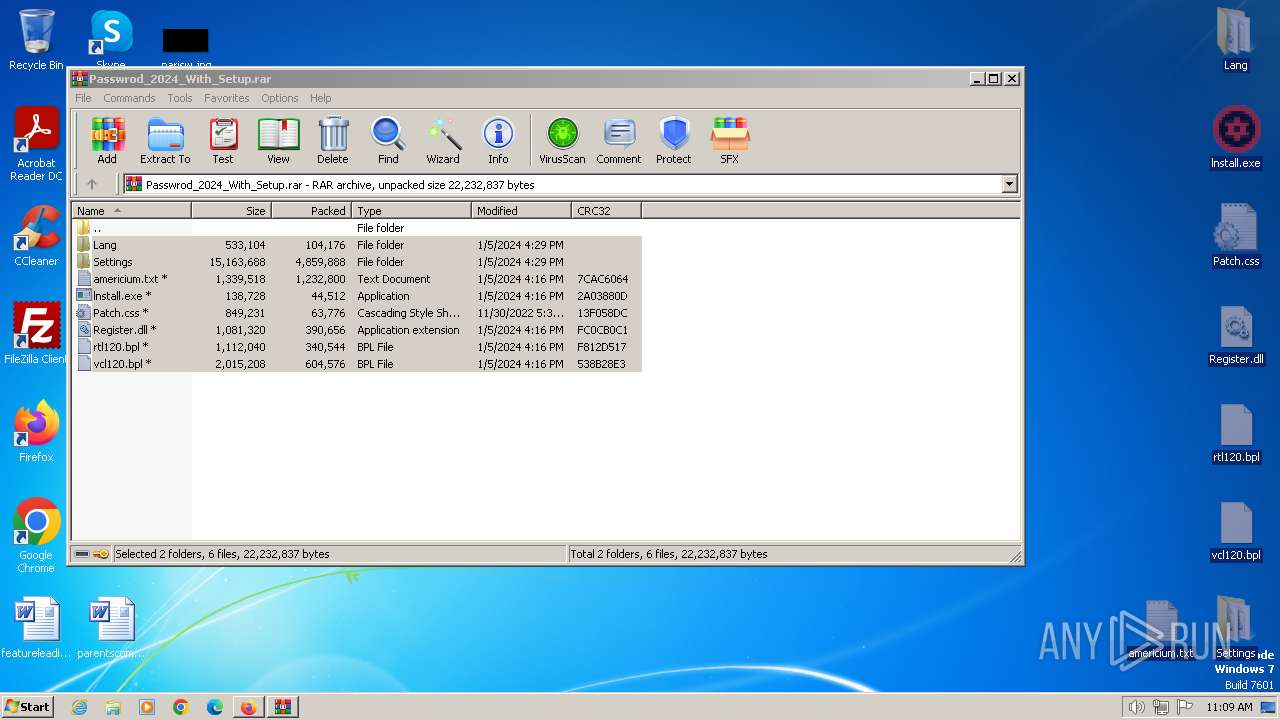Run Test on the archive
Image resolution: width=1280 pixels, height=720 pixels.
(x=223, y=140)
